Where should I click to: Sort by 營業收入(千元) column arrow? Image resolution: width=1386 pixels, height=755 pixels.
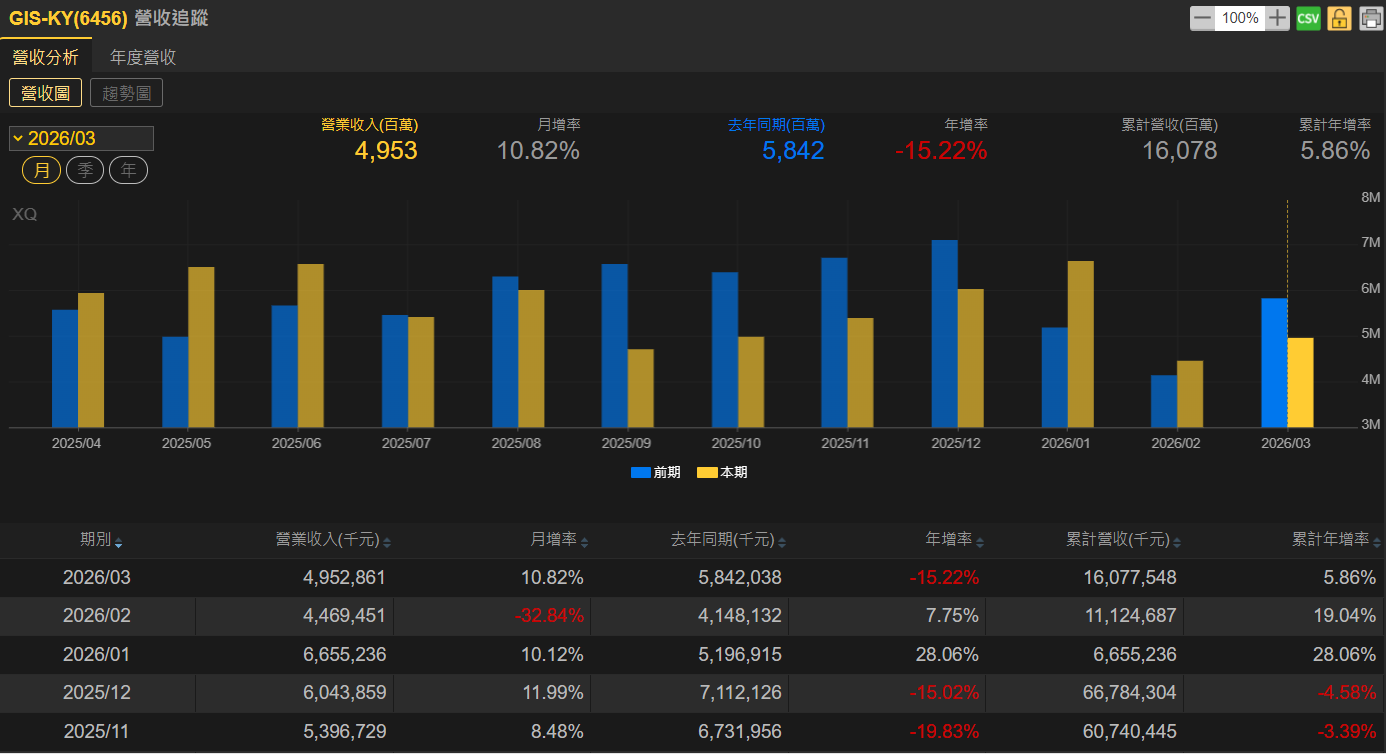pyautogui.click(x=387, y=543)
